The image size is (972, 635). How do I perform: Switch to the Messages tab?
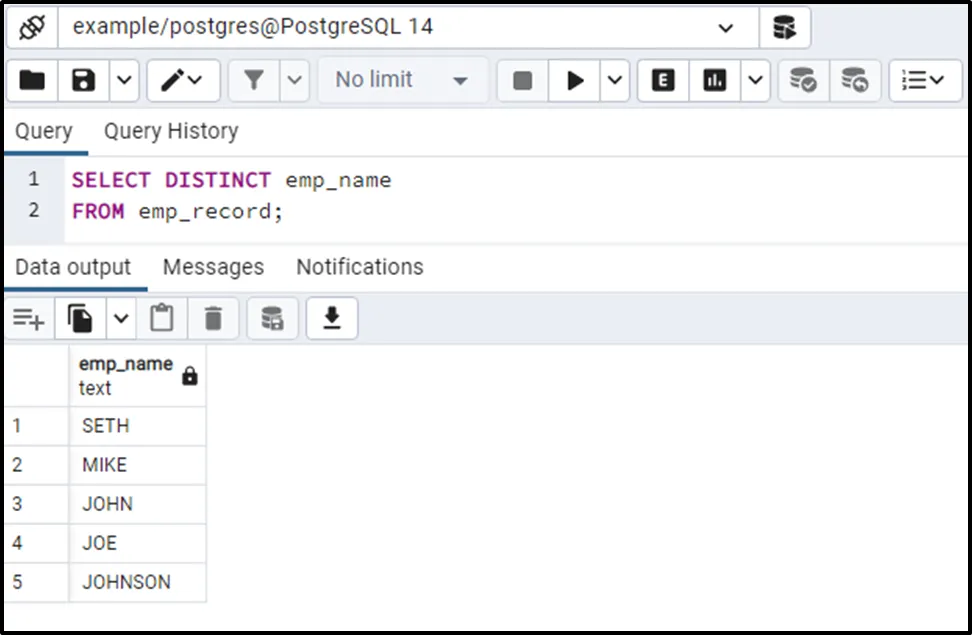coord(213,267)
